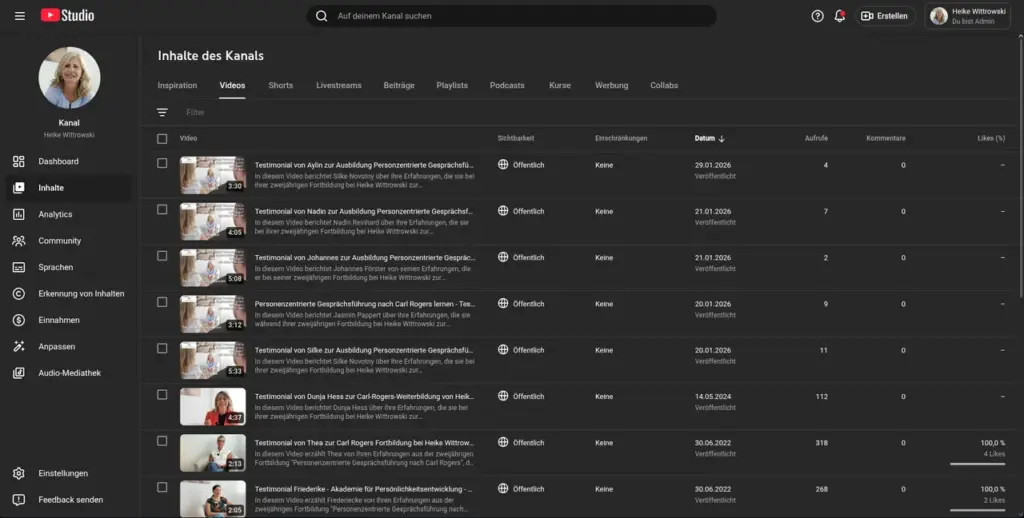Open the 2:13 Thea video thumbnail
1024x518 pixels.
(213, 453)
